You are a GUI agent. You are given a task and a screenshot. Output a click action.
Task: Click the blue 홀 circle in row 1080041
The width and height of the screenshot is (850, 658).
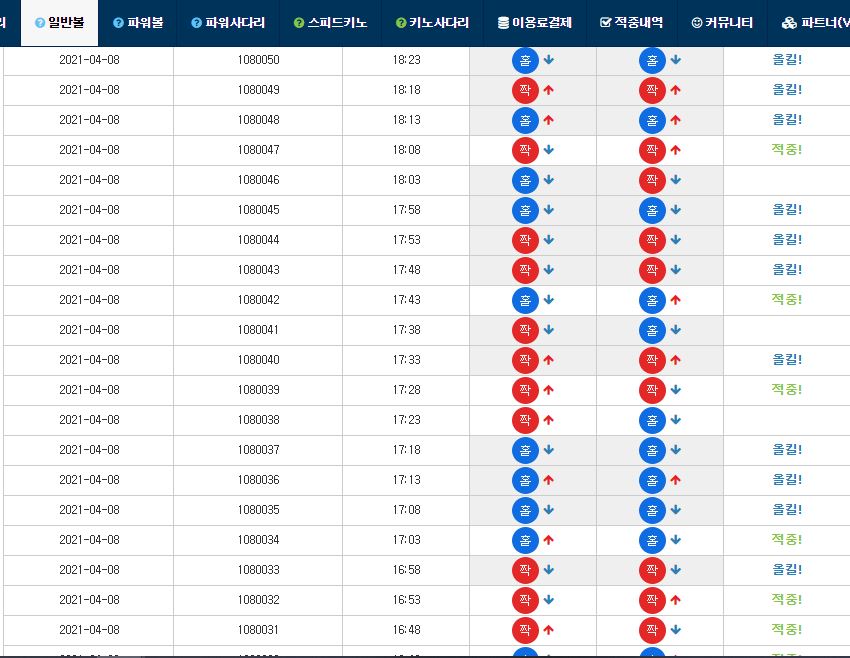coord(652,330)
